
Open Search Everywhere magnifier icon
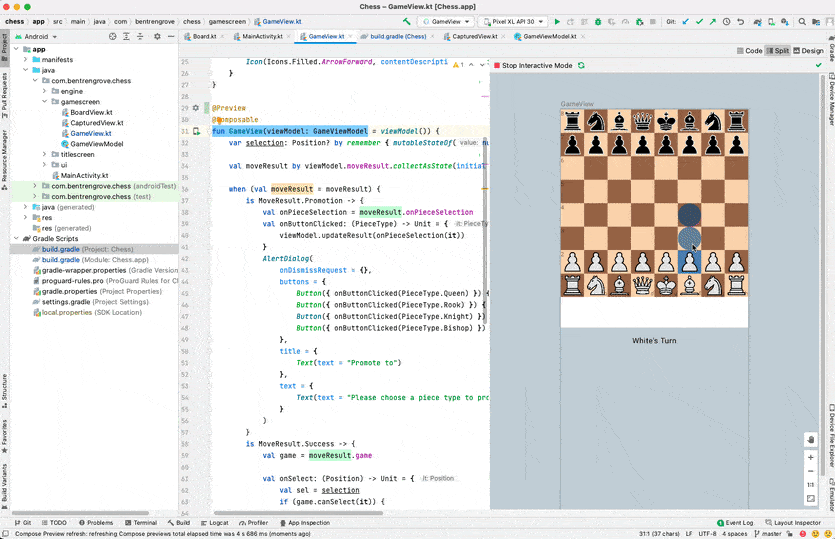tap(802, 21)
